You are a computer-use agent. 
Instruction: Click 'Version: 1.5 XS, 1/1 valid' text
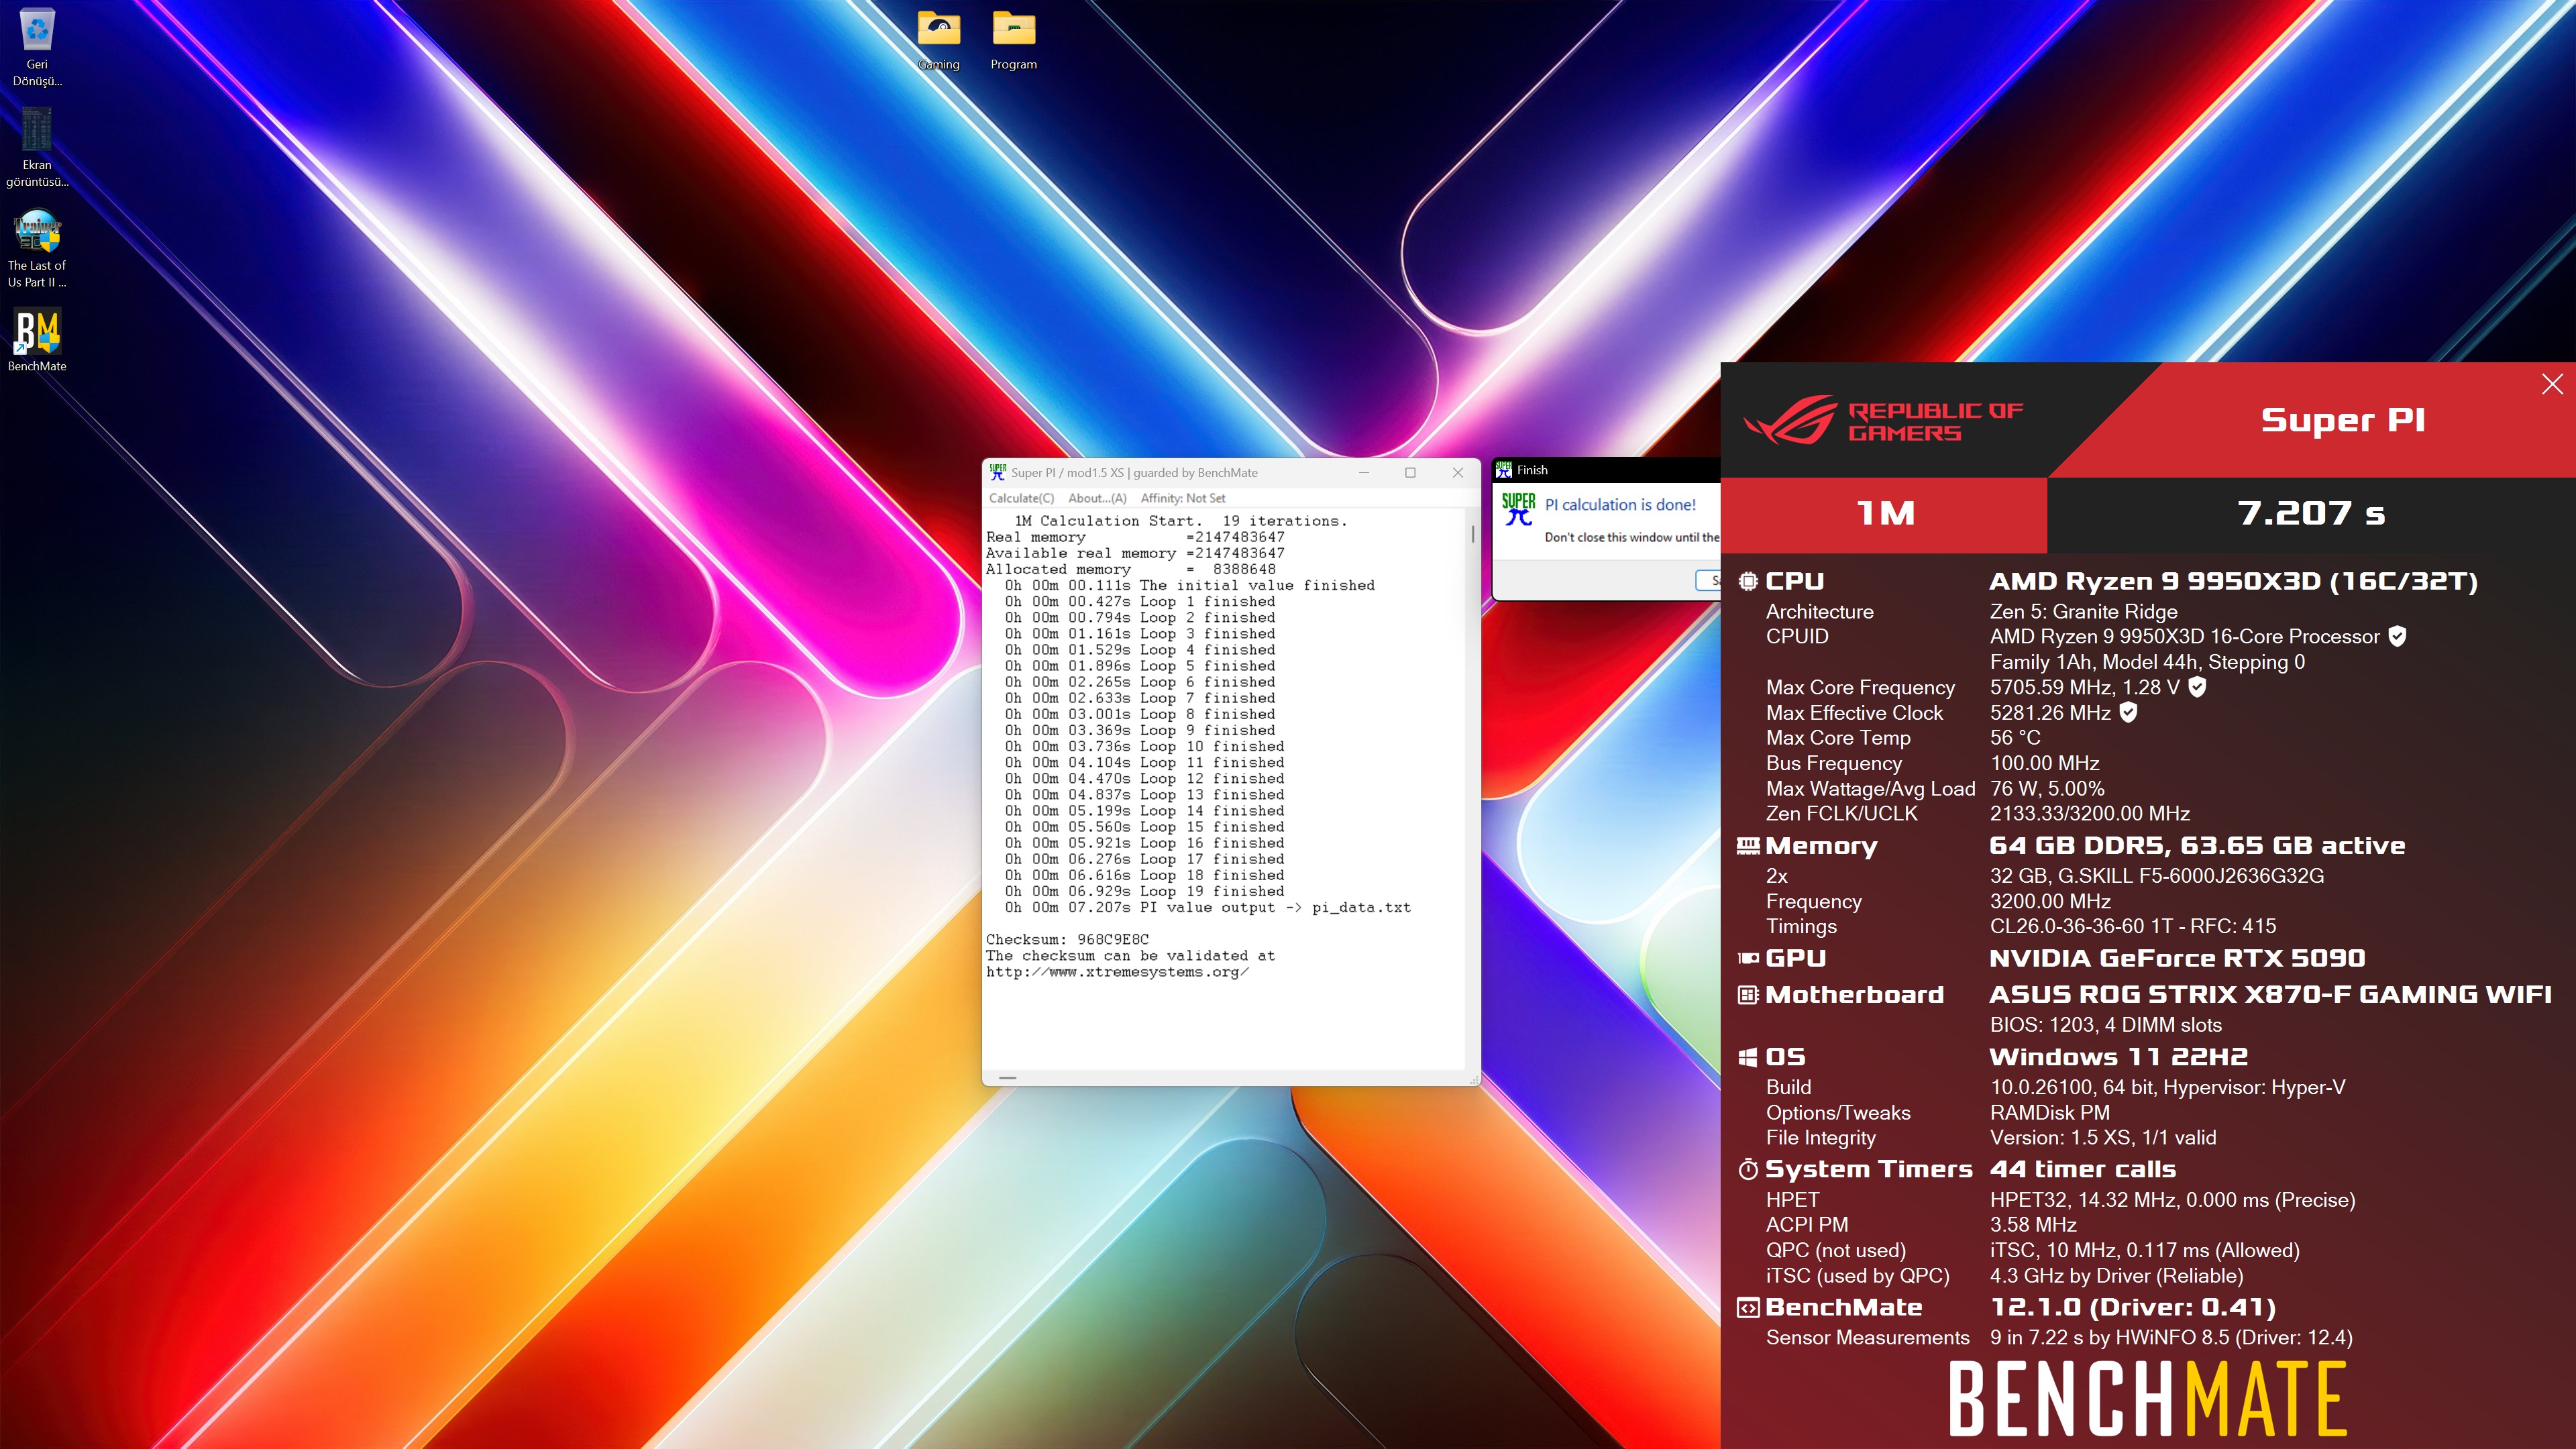point(2102,1138)
